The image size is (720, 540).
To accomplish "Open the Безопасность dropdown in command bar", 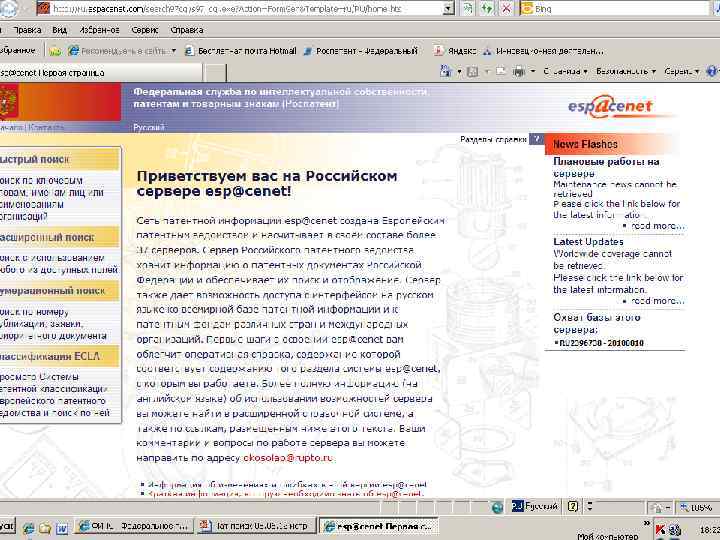I will pyautogui.click(x=625, y=71).
